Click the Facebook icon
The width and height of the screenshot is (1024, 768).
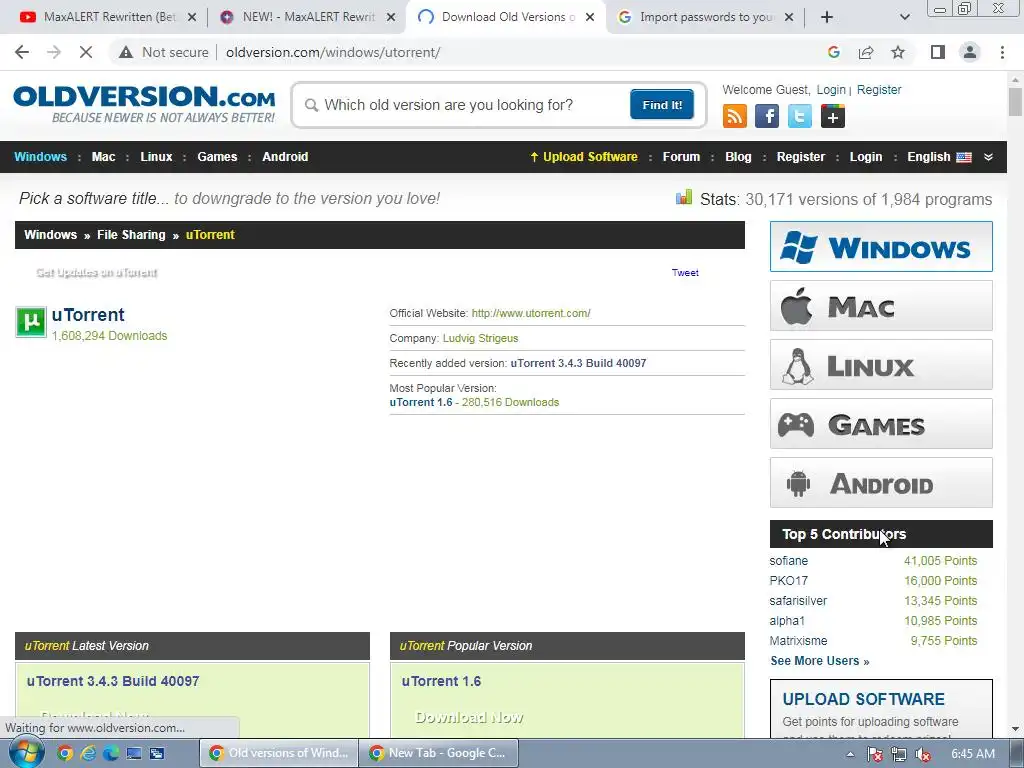click(x=767, y=116)
